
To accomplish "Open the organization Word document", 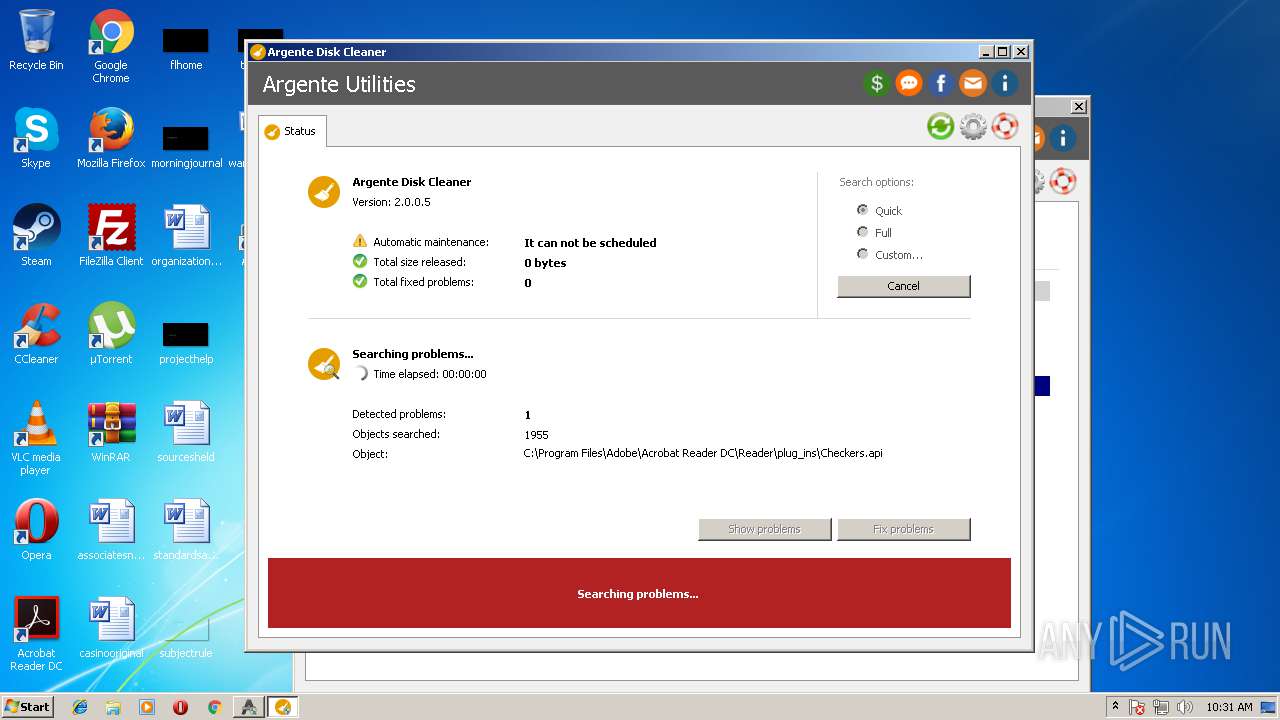I will [x=186, y=236].
